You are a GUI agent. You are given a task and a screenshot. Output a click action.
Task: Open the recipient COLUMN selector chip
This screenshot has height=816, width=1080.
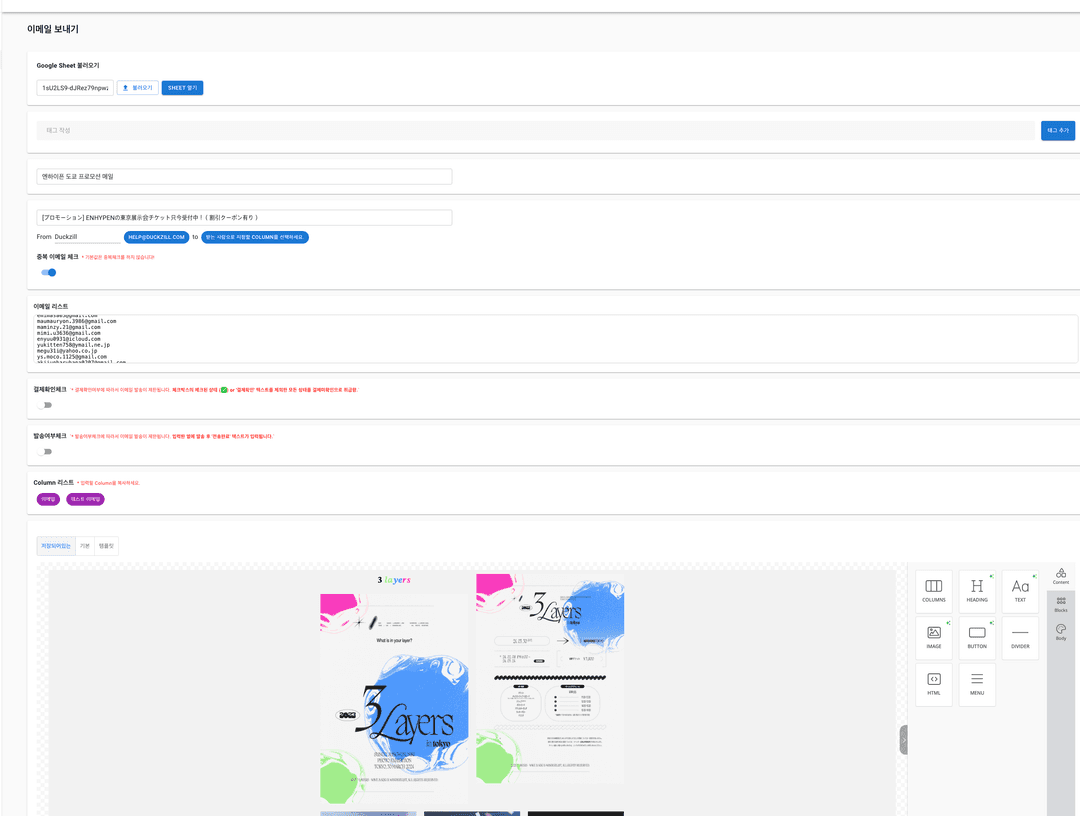click(255, 237)
